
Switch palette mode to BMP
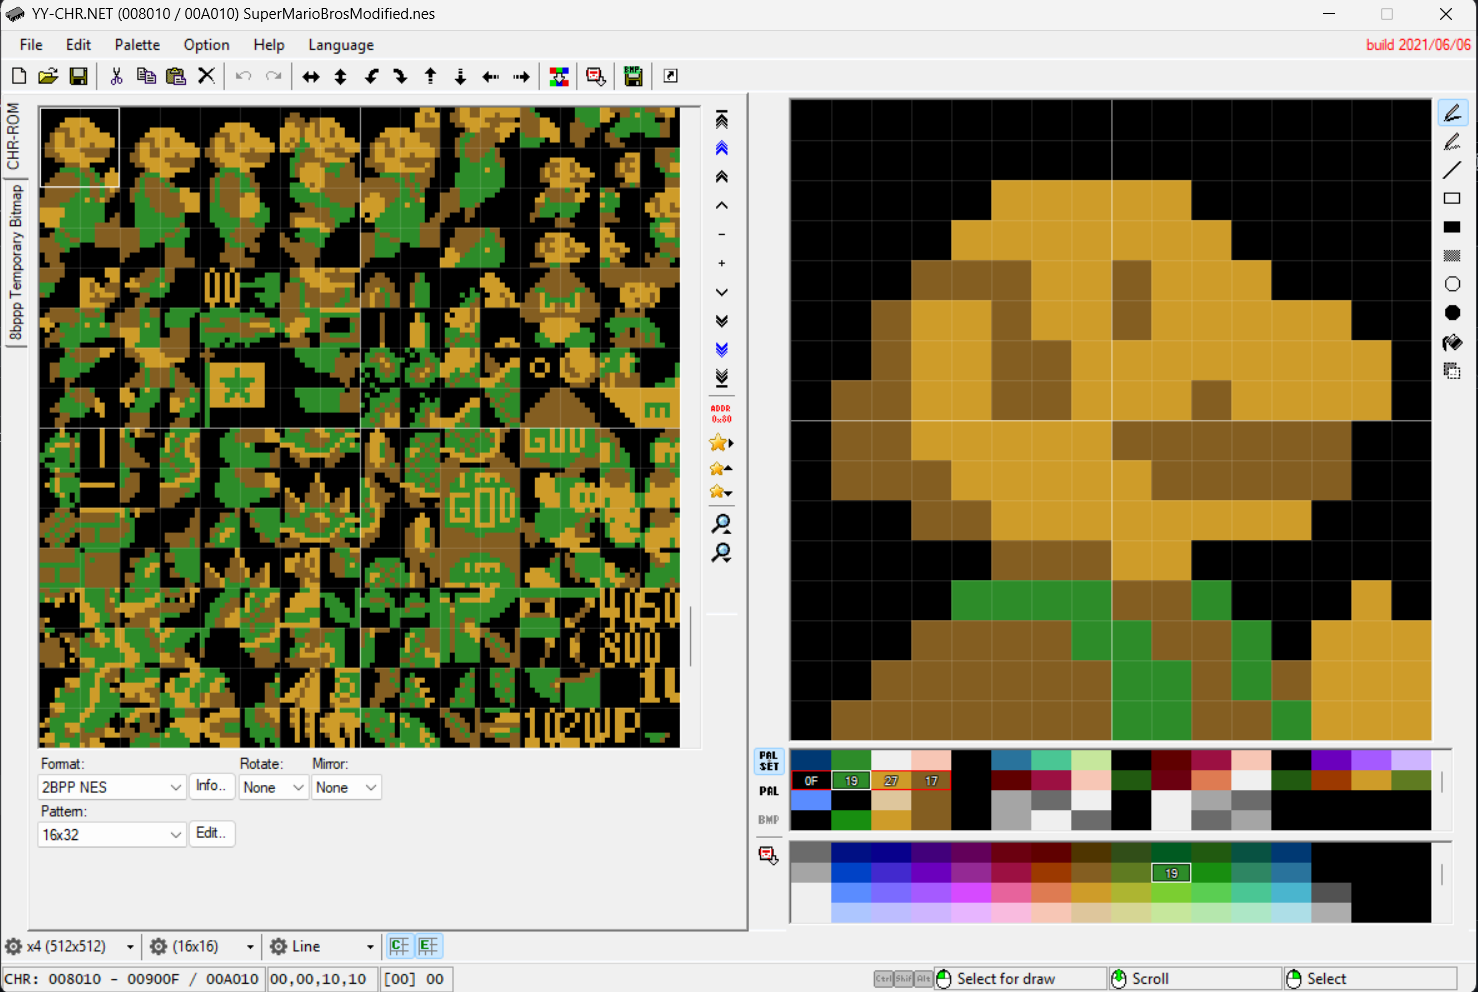[x=768, y=820]
